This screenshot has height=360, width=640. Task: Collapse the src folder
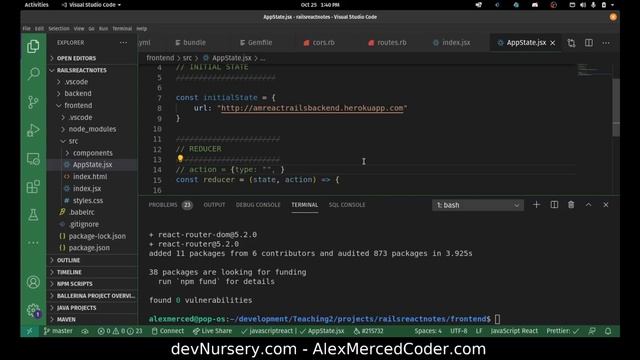coord(73,141)
